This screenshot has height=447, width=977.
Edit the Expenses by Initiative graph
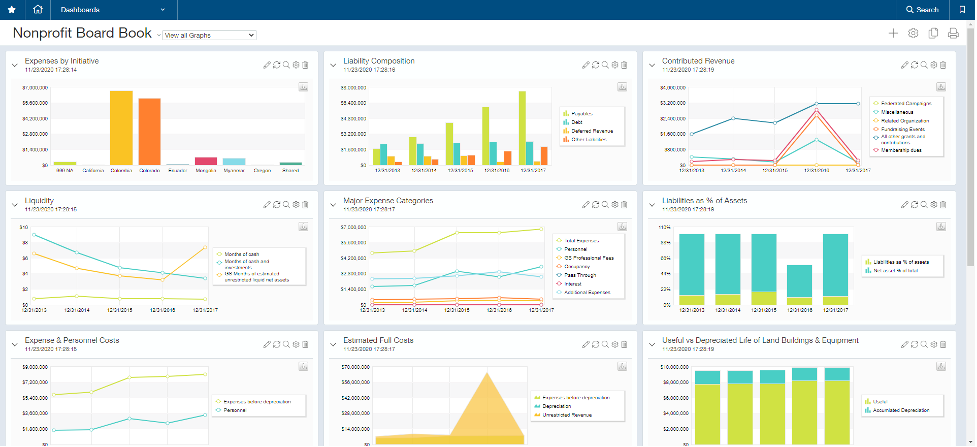[x=267, y=65]
